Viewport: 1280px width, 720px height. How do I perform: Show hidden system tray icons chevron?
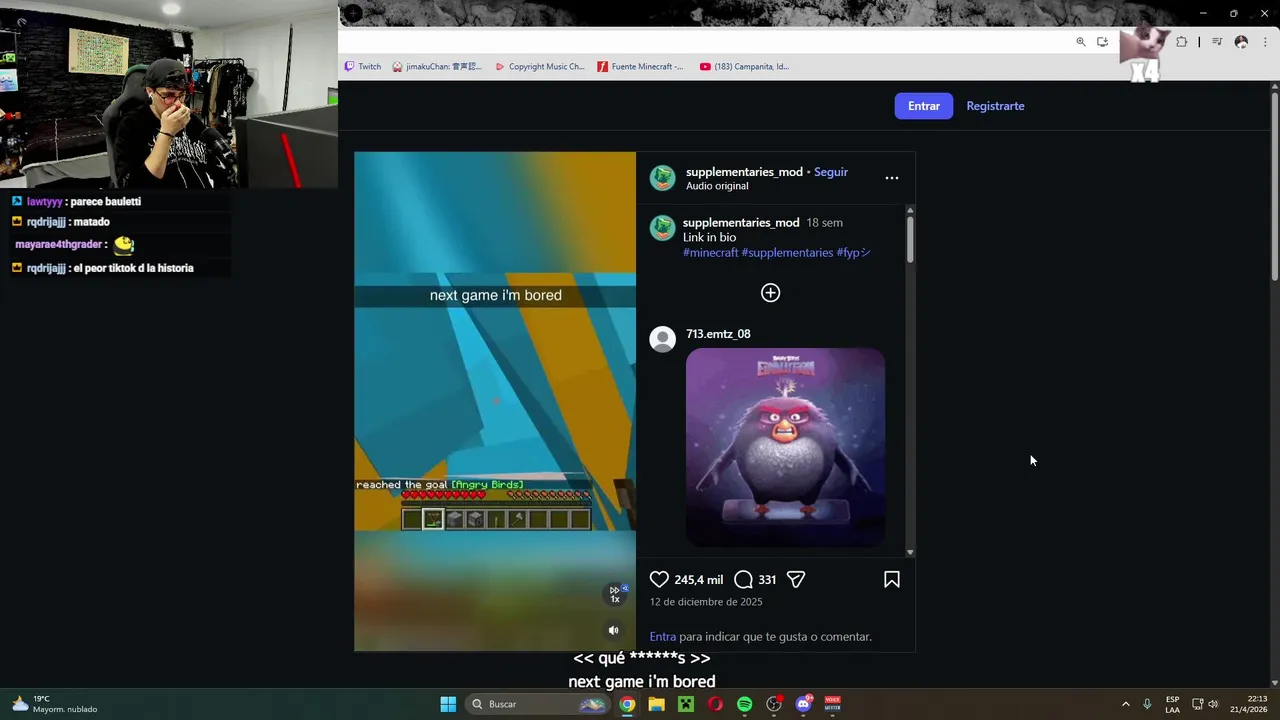pos(1125,704)
